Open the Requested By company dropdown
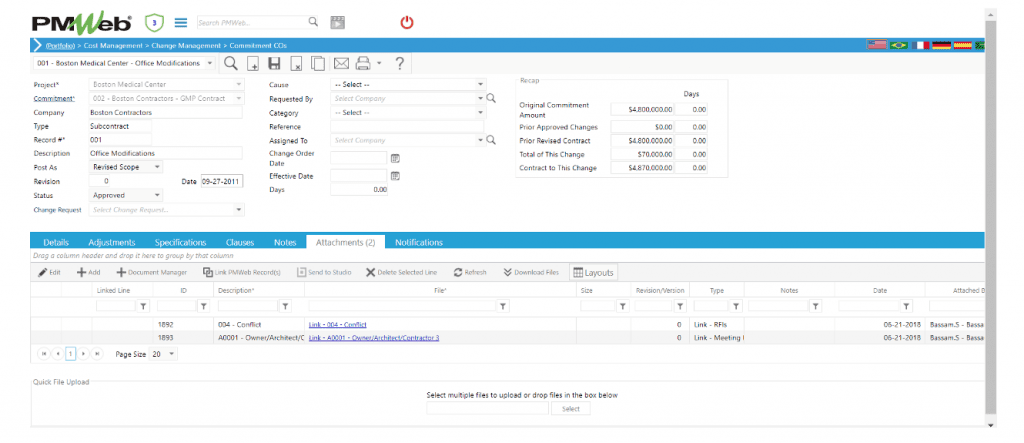Screen dimensions: 1024x443 pyautogui.click(x=481, y=99)
